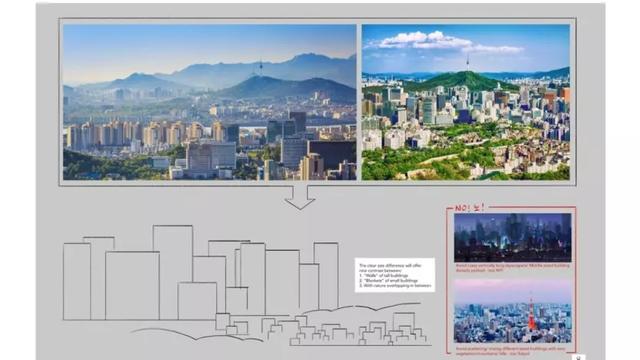The image size is (640, 360).
Task: Select the pink sky red tower city image
Action: point(513,311)
